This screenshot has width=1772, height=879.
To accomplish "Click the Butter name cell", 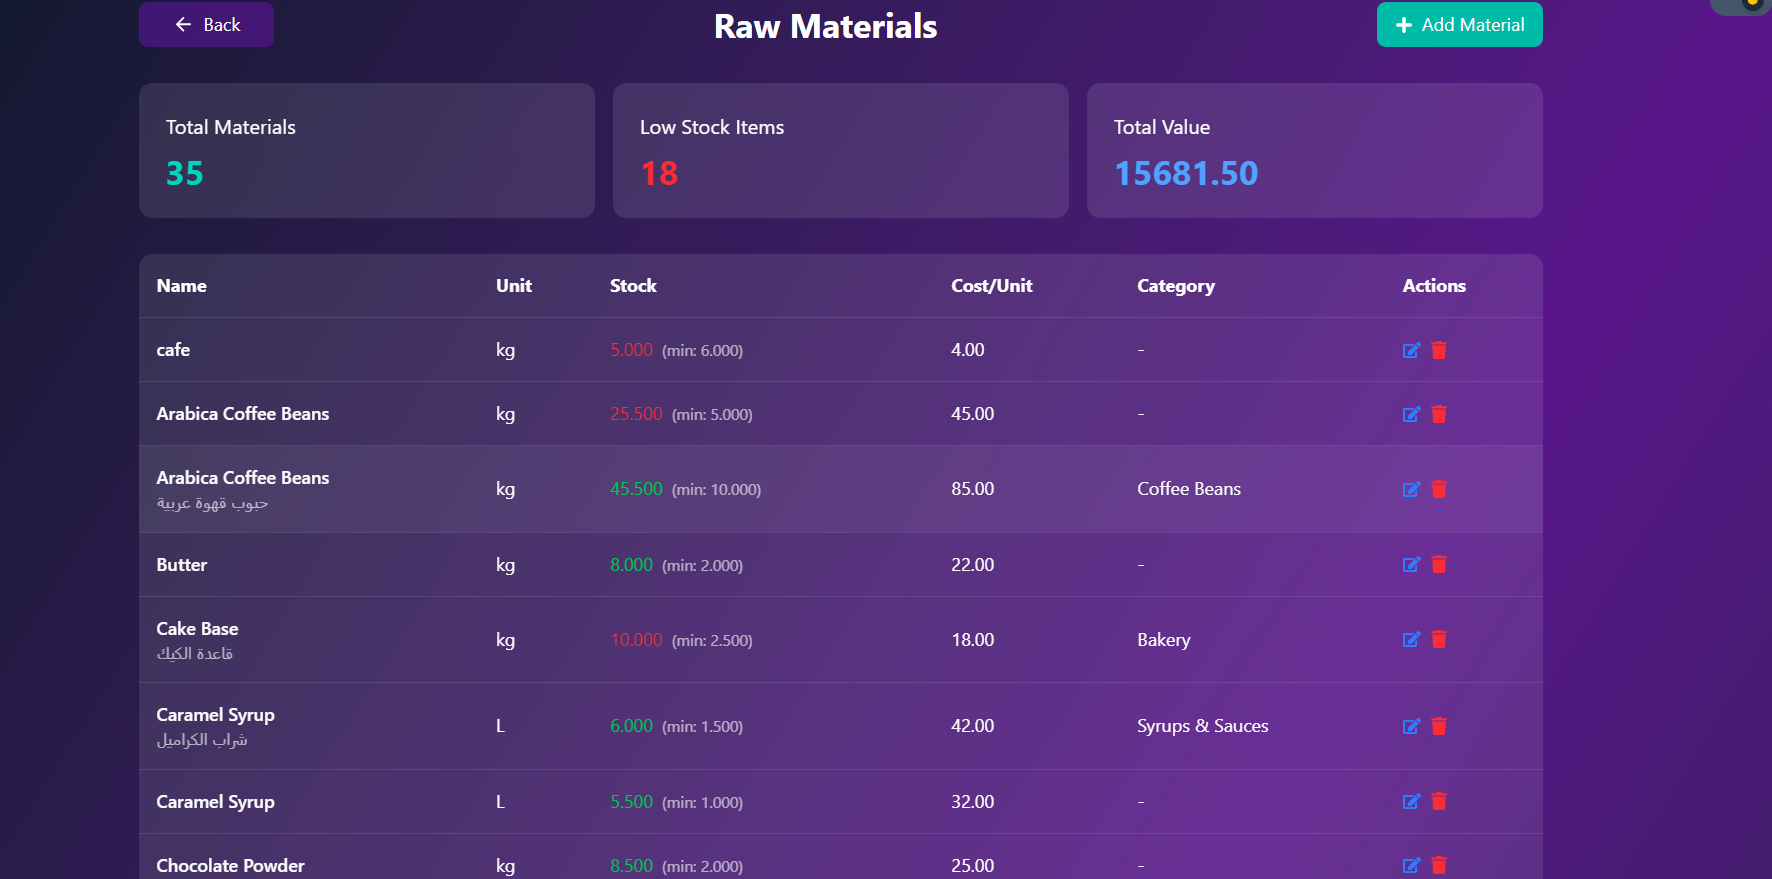I will (x=182, y=565).
